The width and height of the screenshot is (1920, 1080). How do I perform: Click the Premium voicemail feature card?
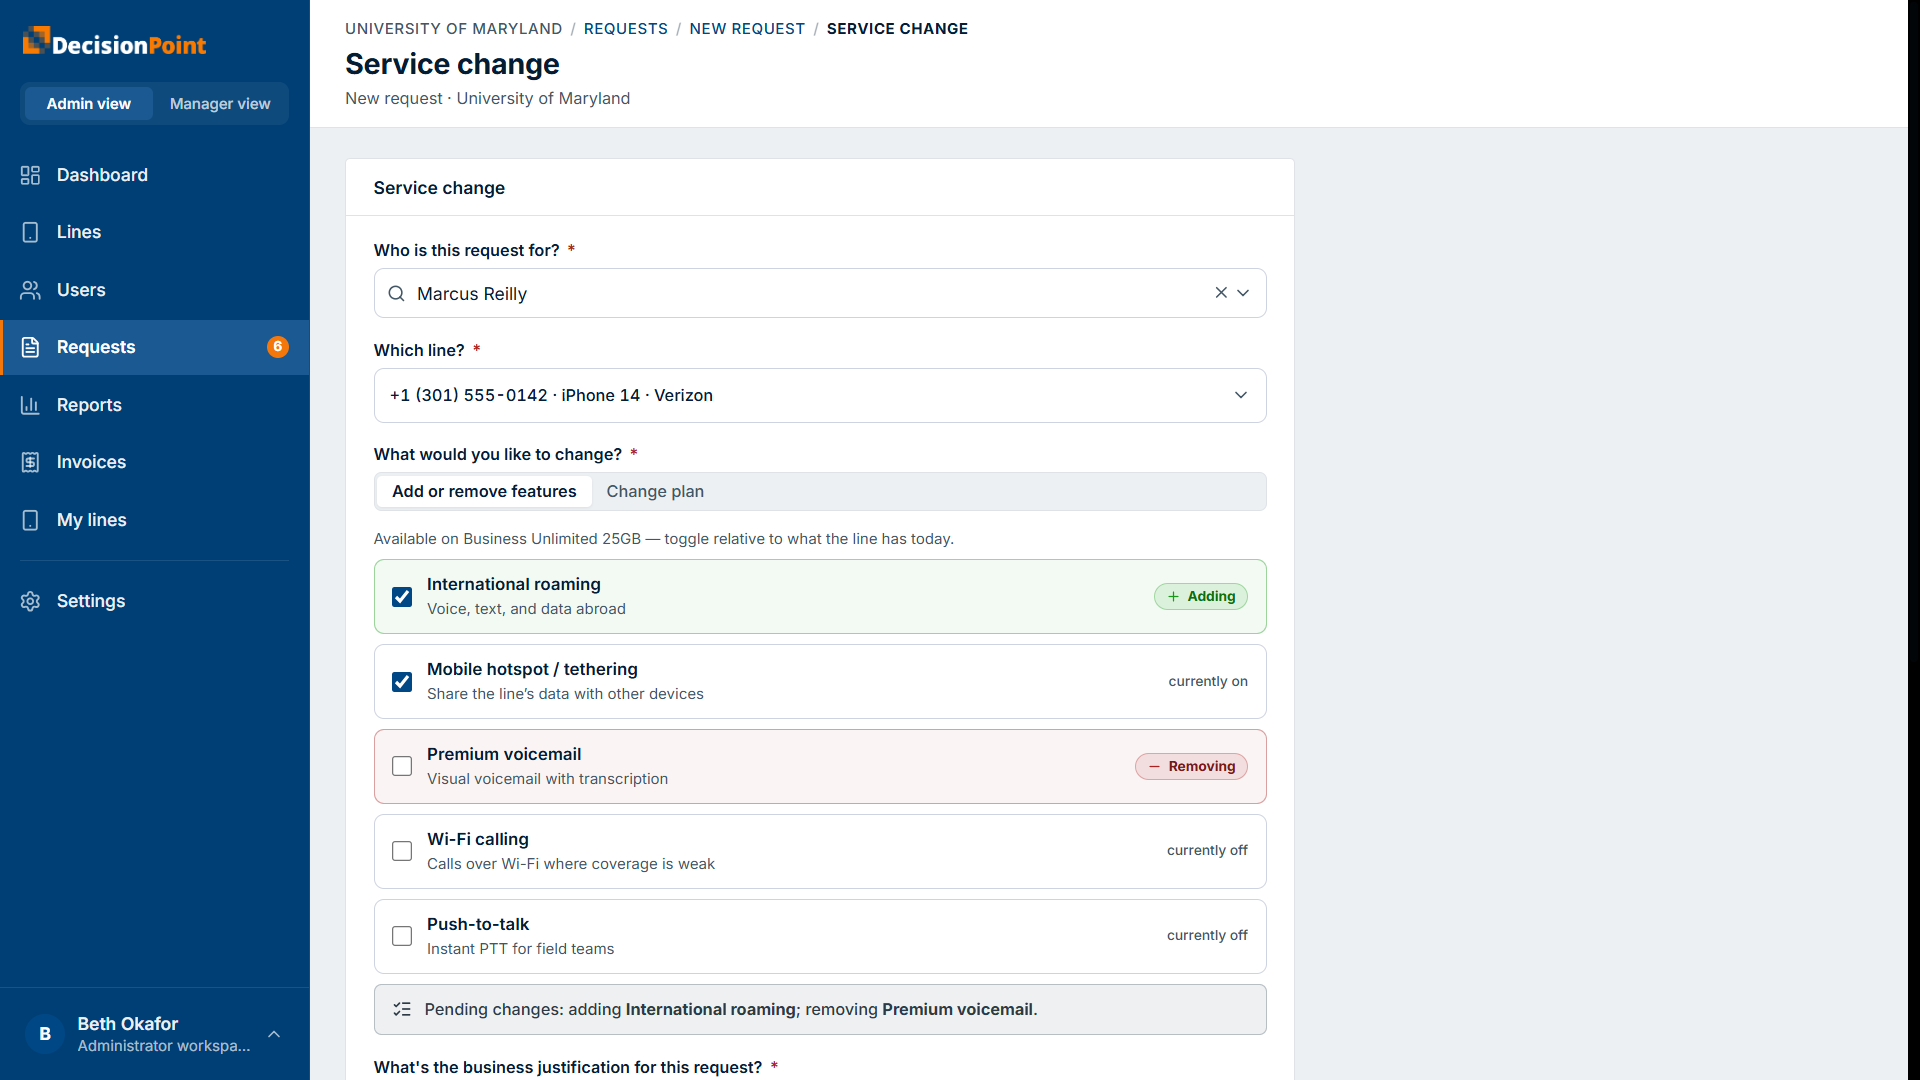click(x=820, y=766)
